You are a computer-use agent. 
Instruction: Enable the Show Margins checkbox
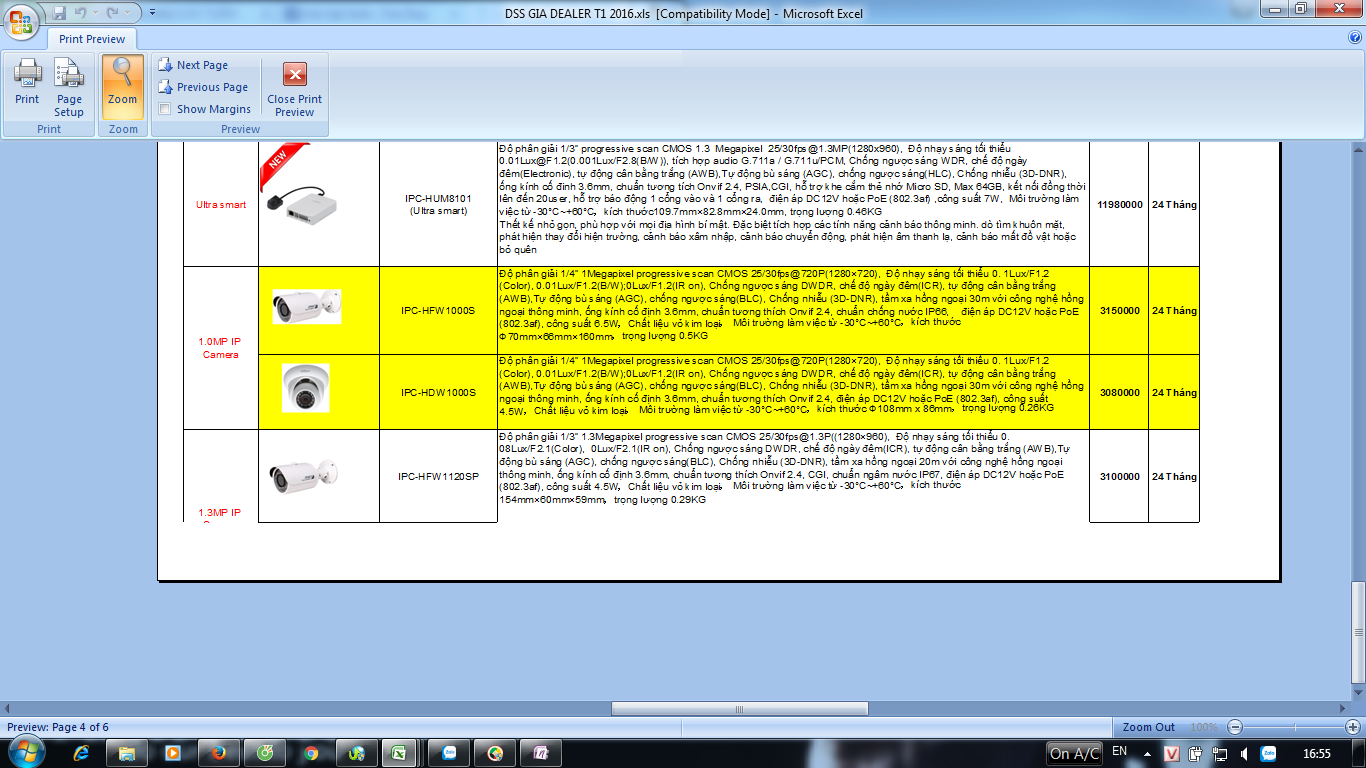pos(165,109)
